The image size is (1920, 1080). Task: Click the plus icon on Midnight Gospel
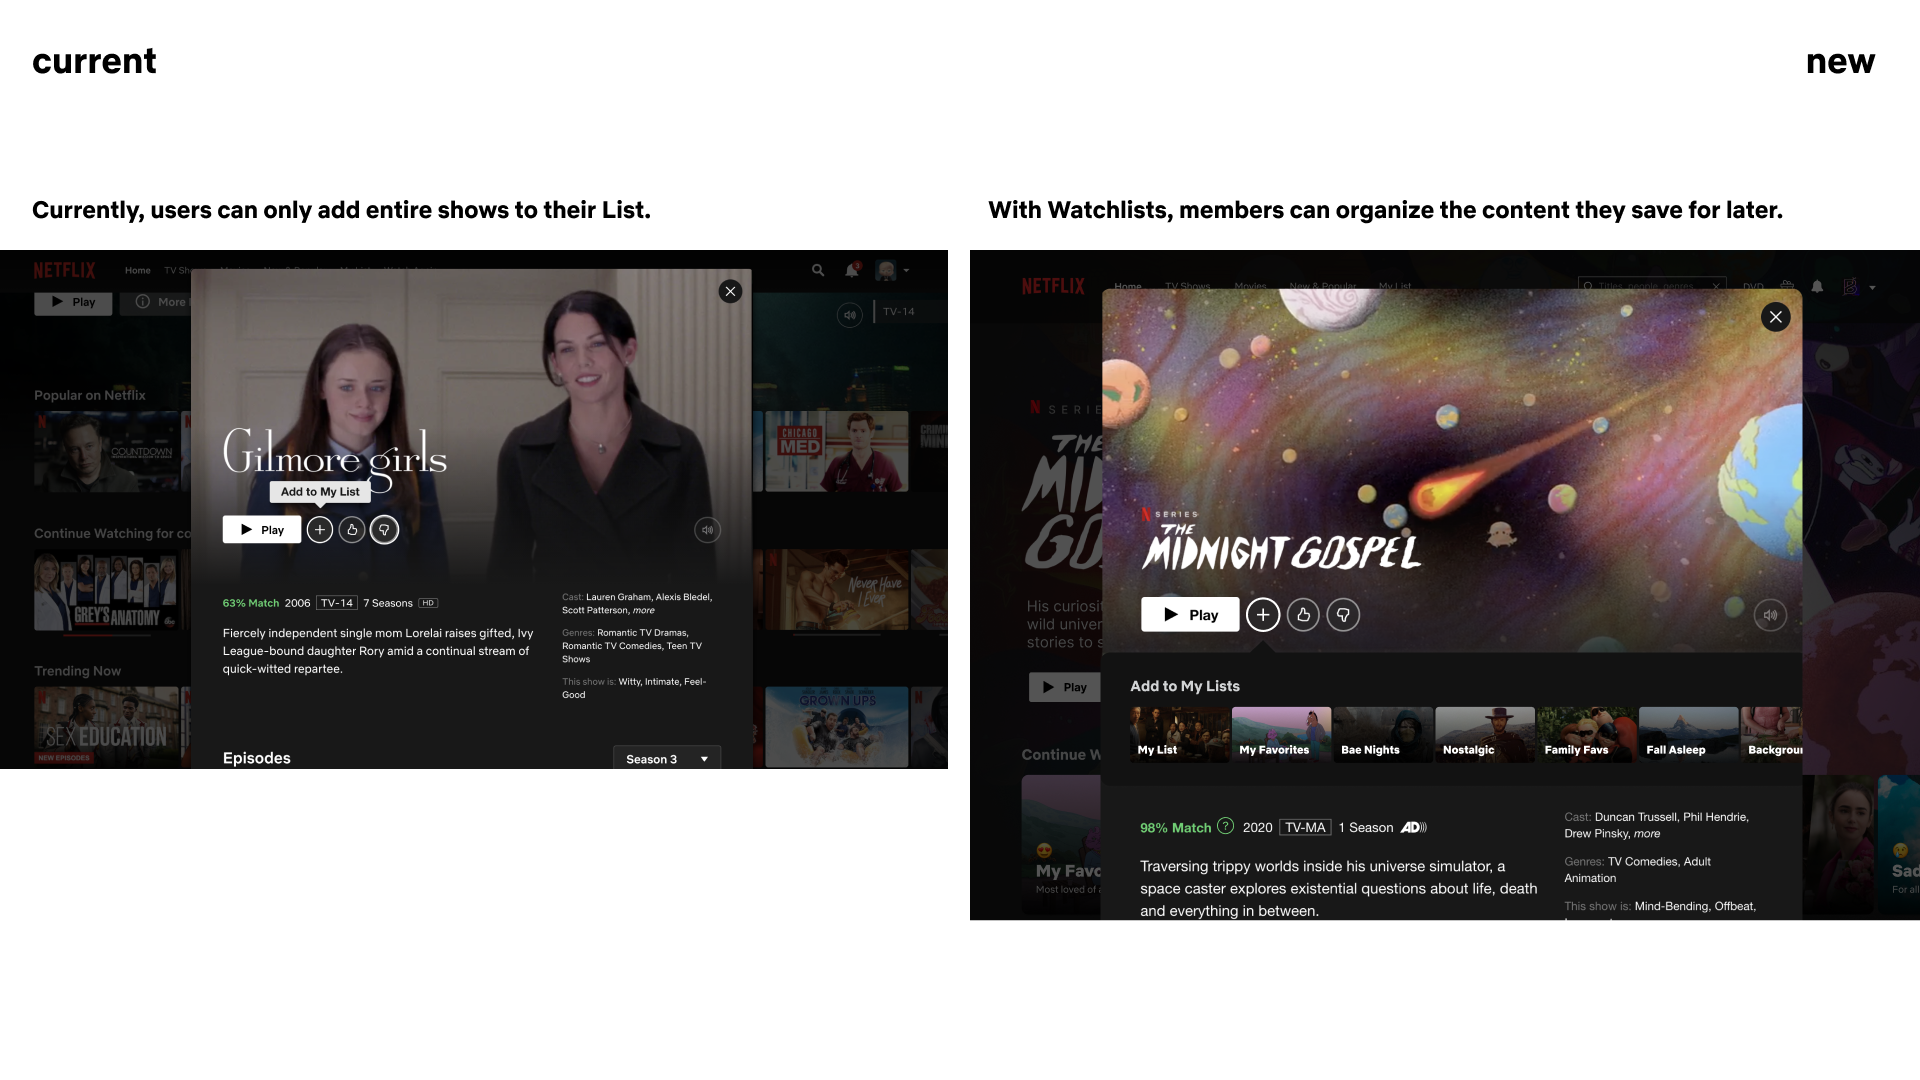[1263, 615]
